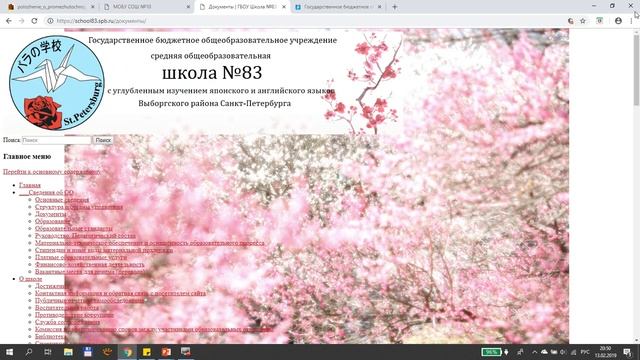Open the 'Финансово-хозяйственная деятельность' link
The width and height of the screenshot is (640, 360).
(x=89, y=264)
